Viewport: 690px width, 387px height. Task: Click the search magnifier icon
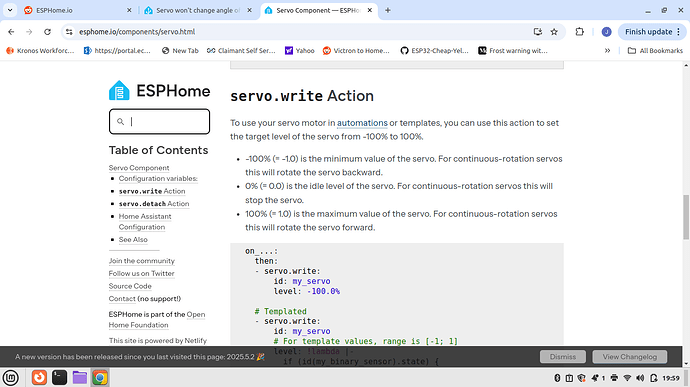tap(120, 122)
